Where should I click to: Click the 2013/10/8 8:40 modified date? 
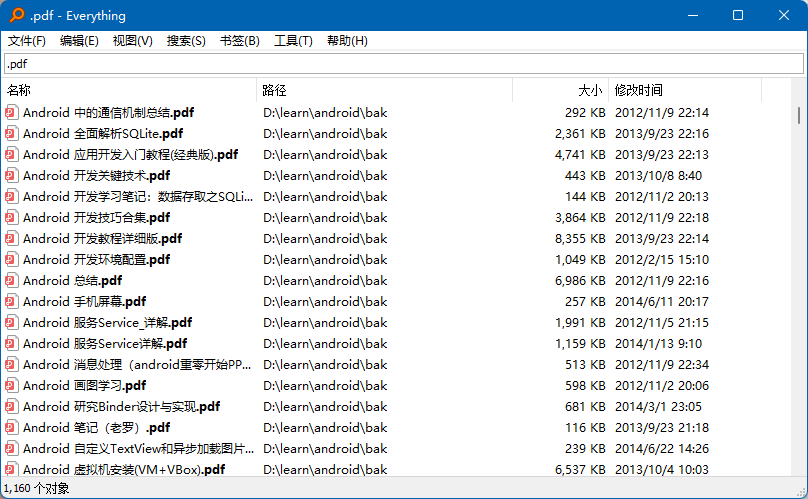click(x=658, y=175)
